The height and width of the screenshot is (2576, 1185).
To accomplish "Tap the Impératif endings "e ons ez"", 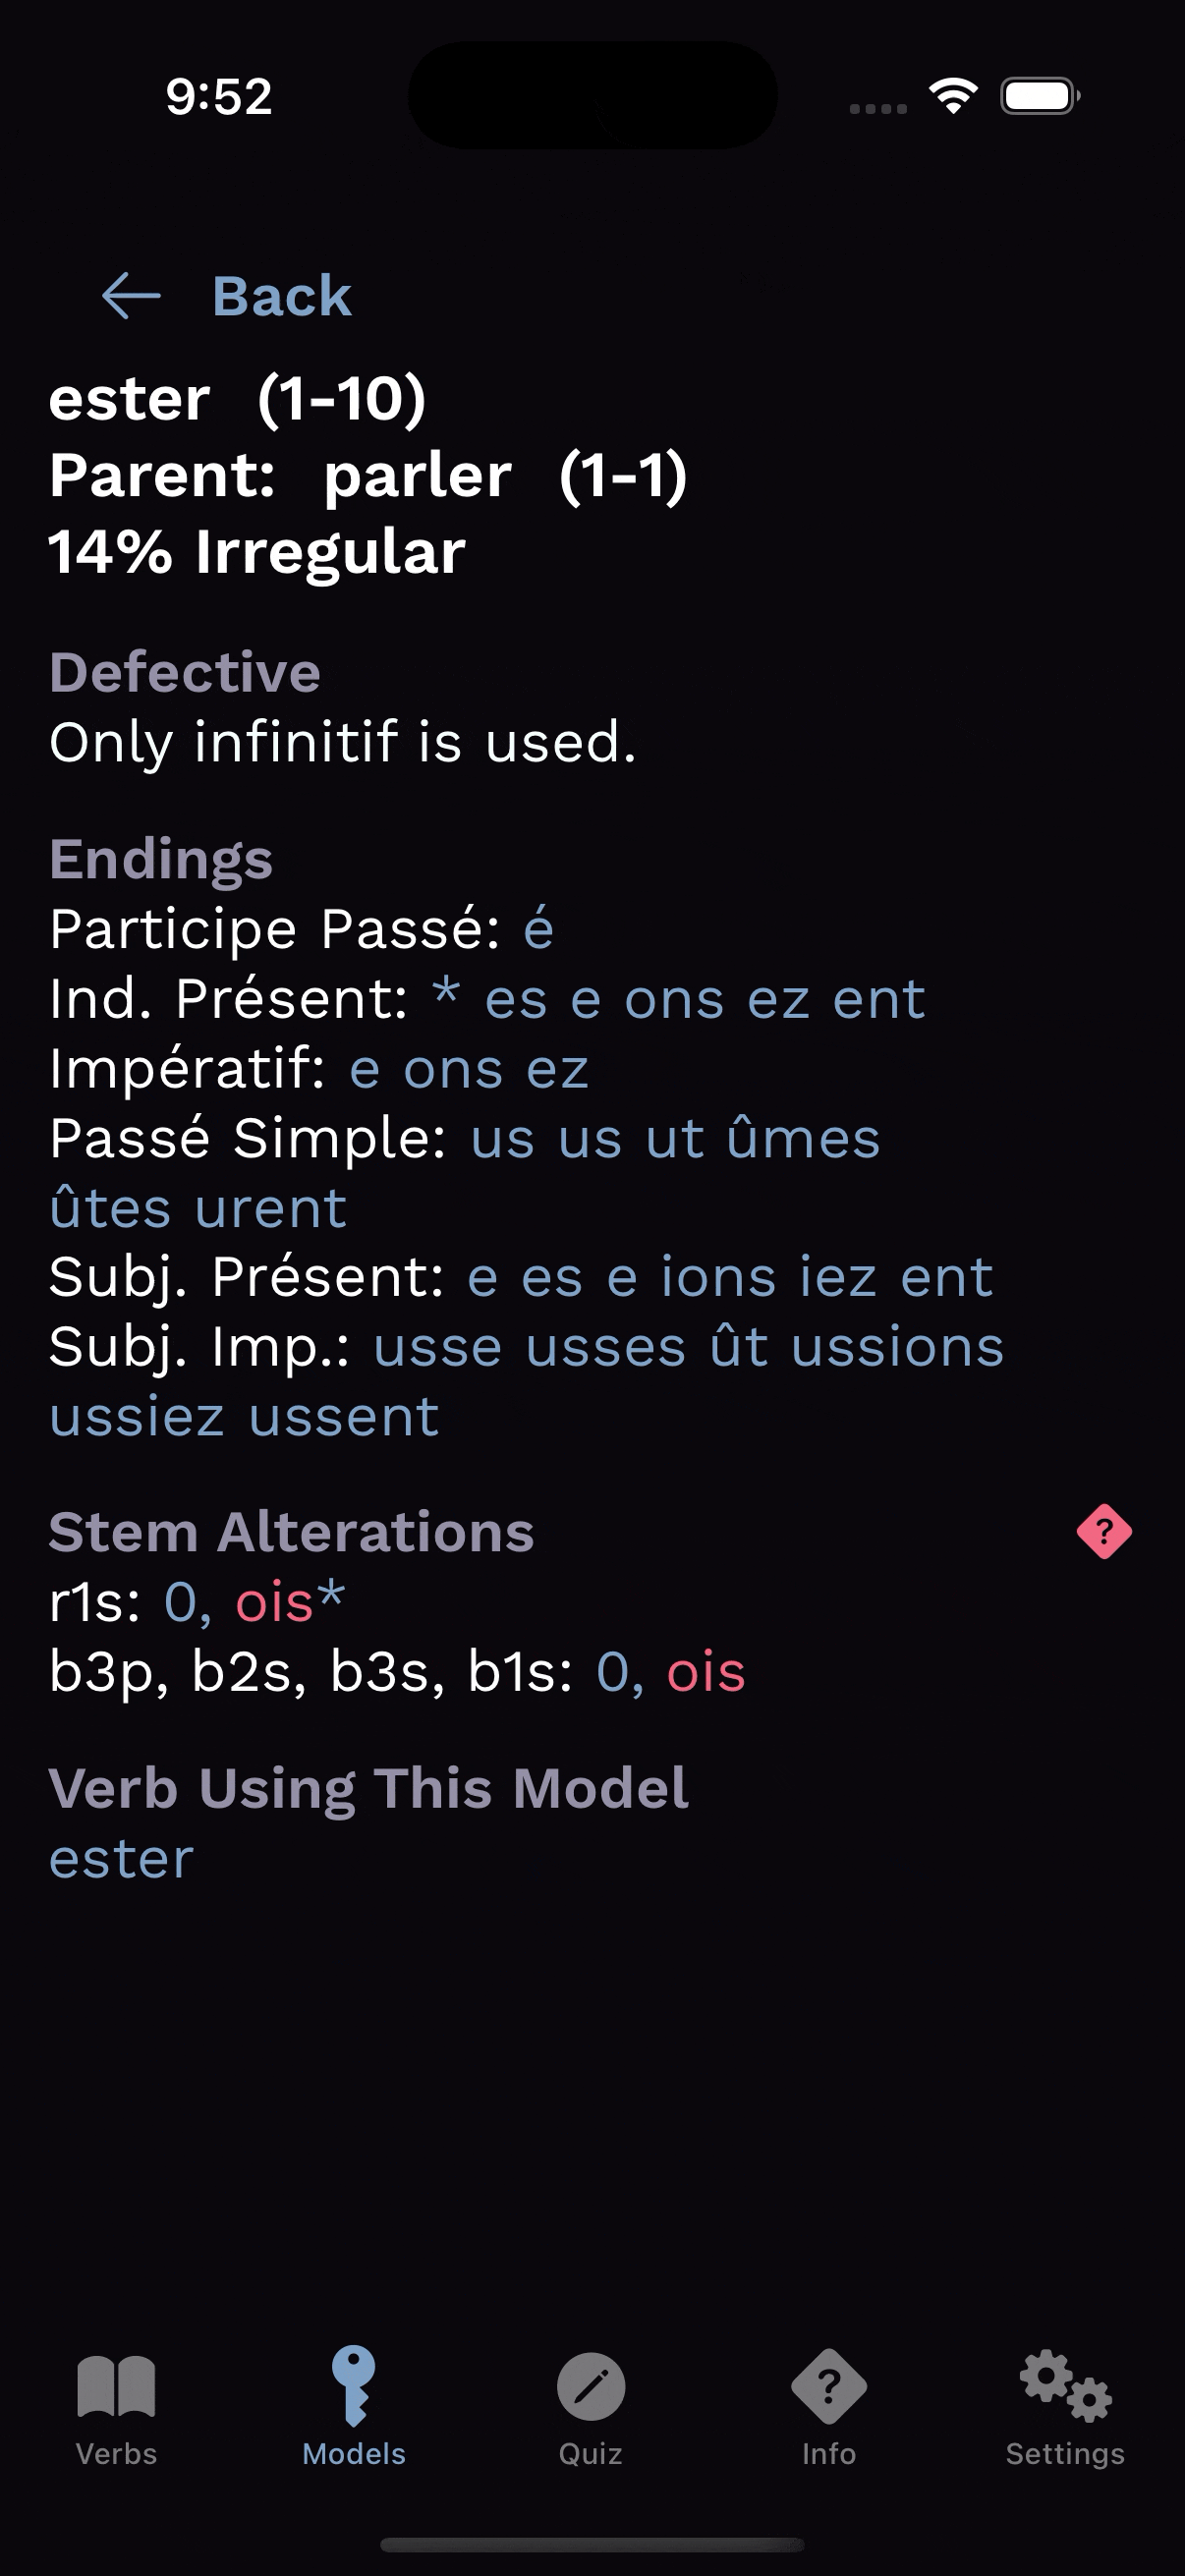I will [x=468, y=1068].
